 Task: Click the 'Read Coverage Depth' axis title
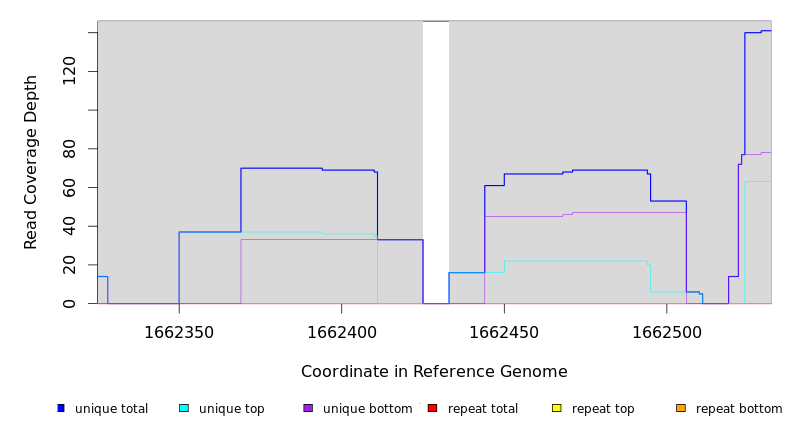[32, 162]
